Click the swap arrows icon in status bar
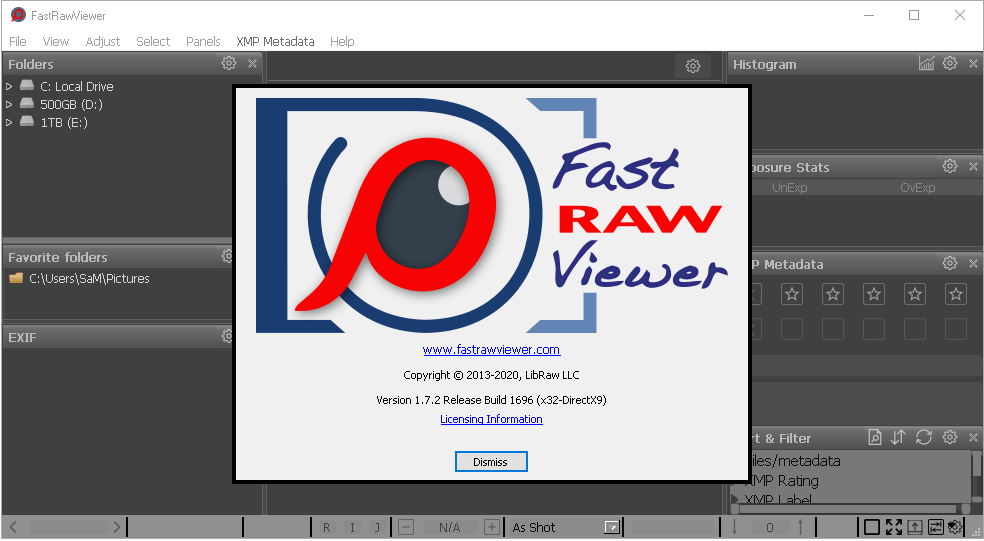The width and height of the screenshot is (984, 541). click(x=935, y=527)
